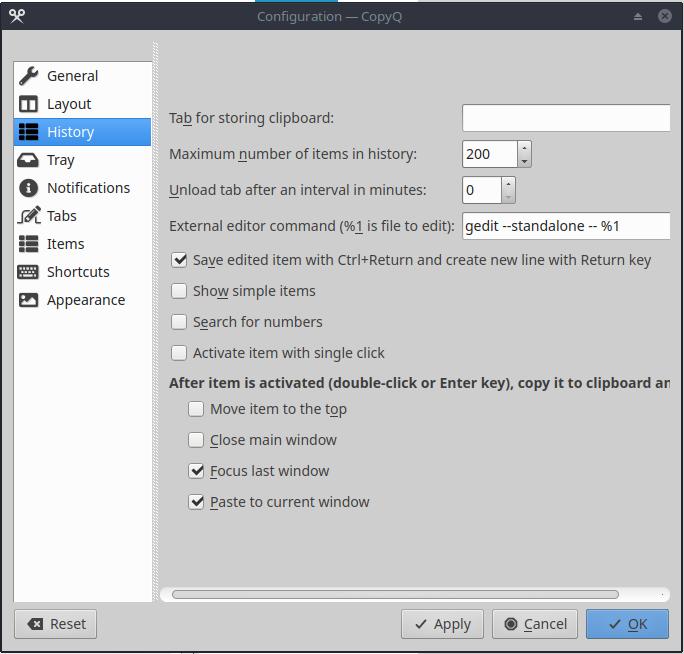Enable the Show simple items checkbox
Image resolution: width=684 pixels, height=654 pixels.
(179, 291)
